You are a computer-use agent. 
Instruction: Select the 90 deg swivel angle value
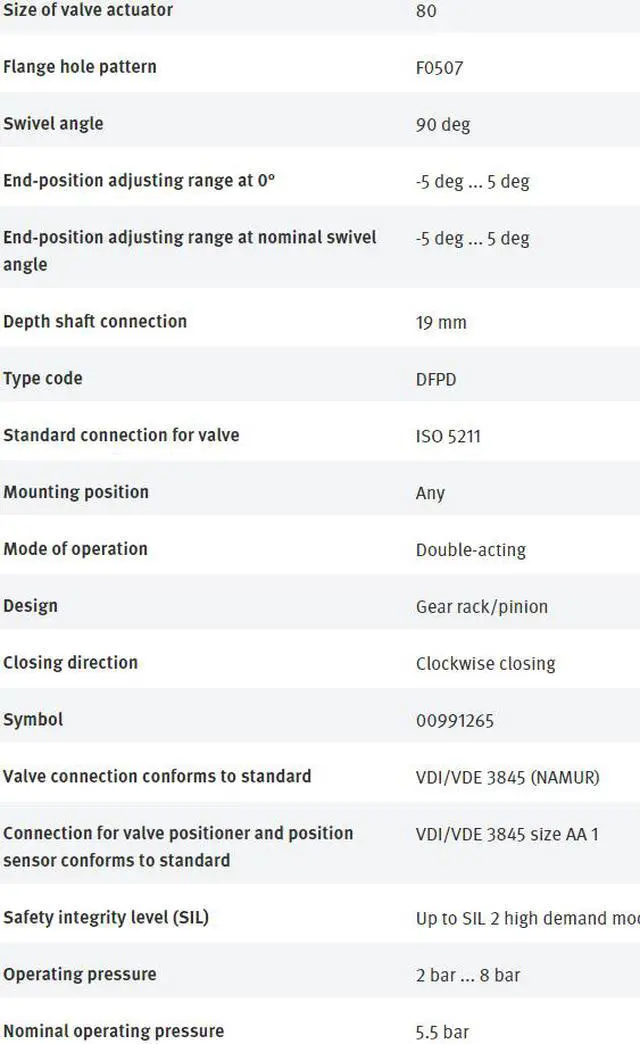click(443, 125)
